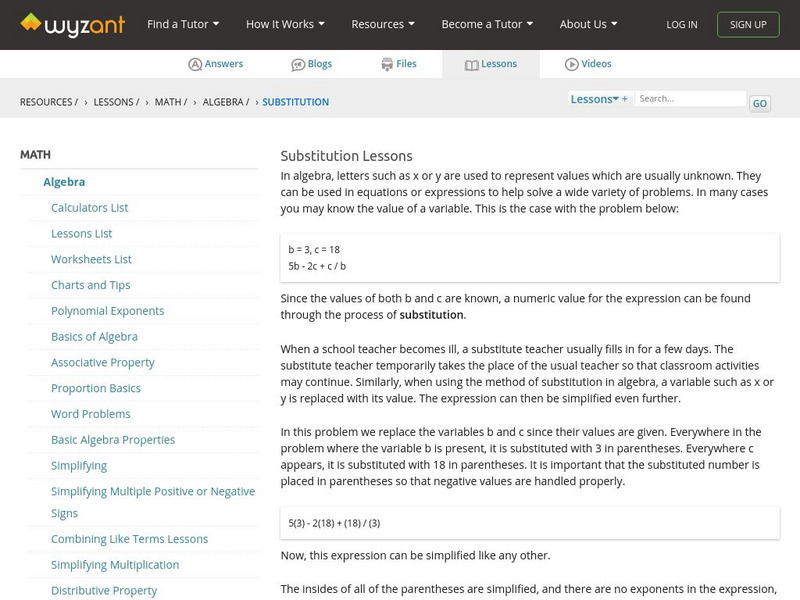
Task: Open the Files section icon
Action: pos(387,64)
